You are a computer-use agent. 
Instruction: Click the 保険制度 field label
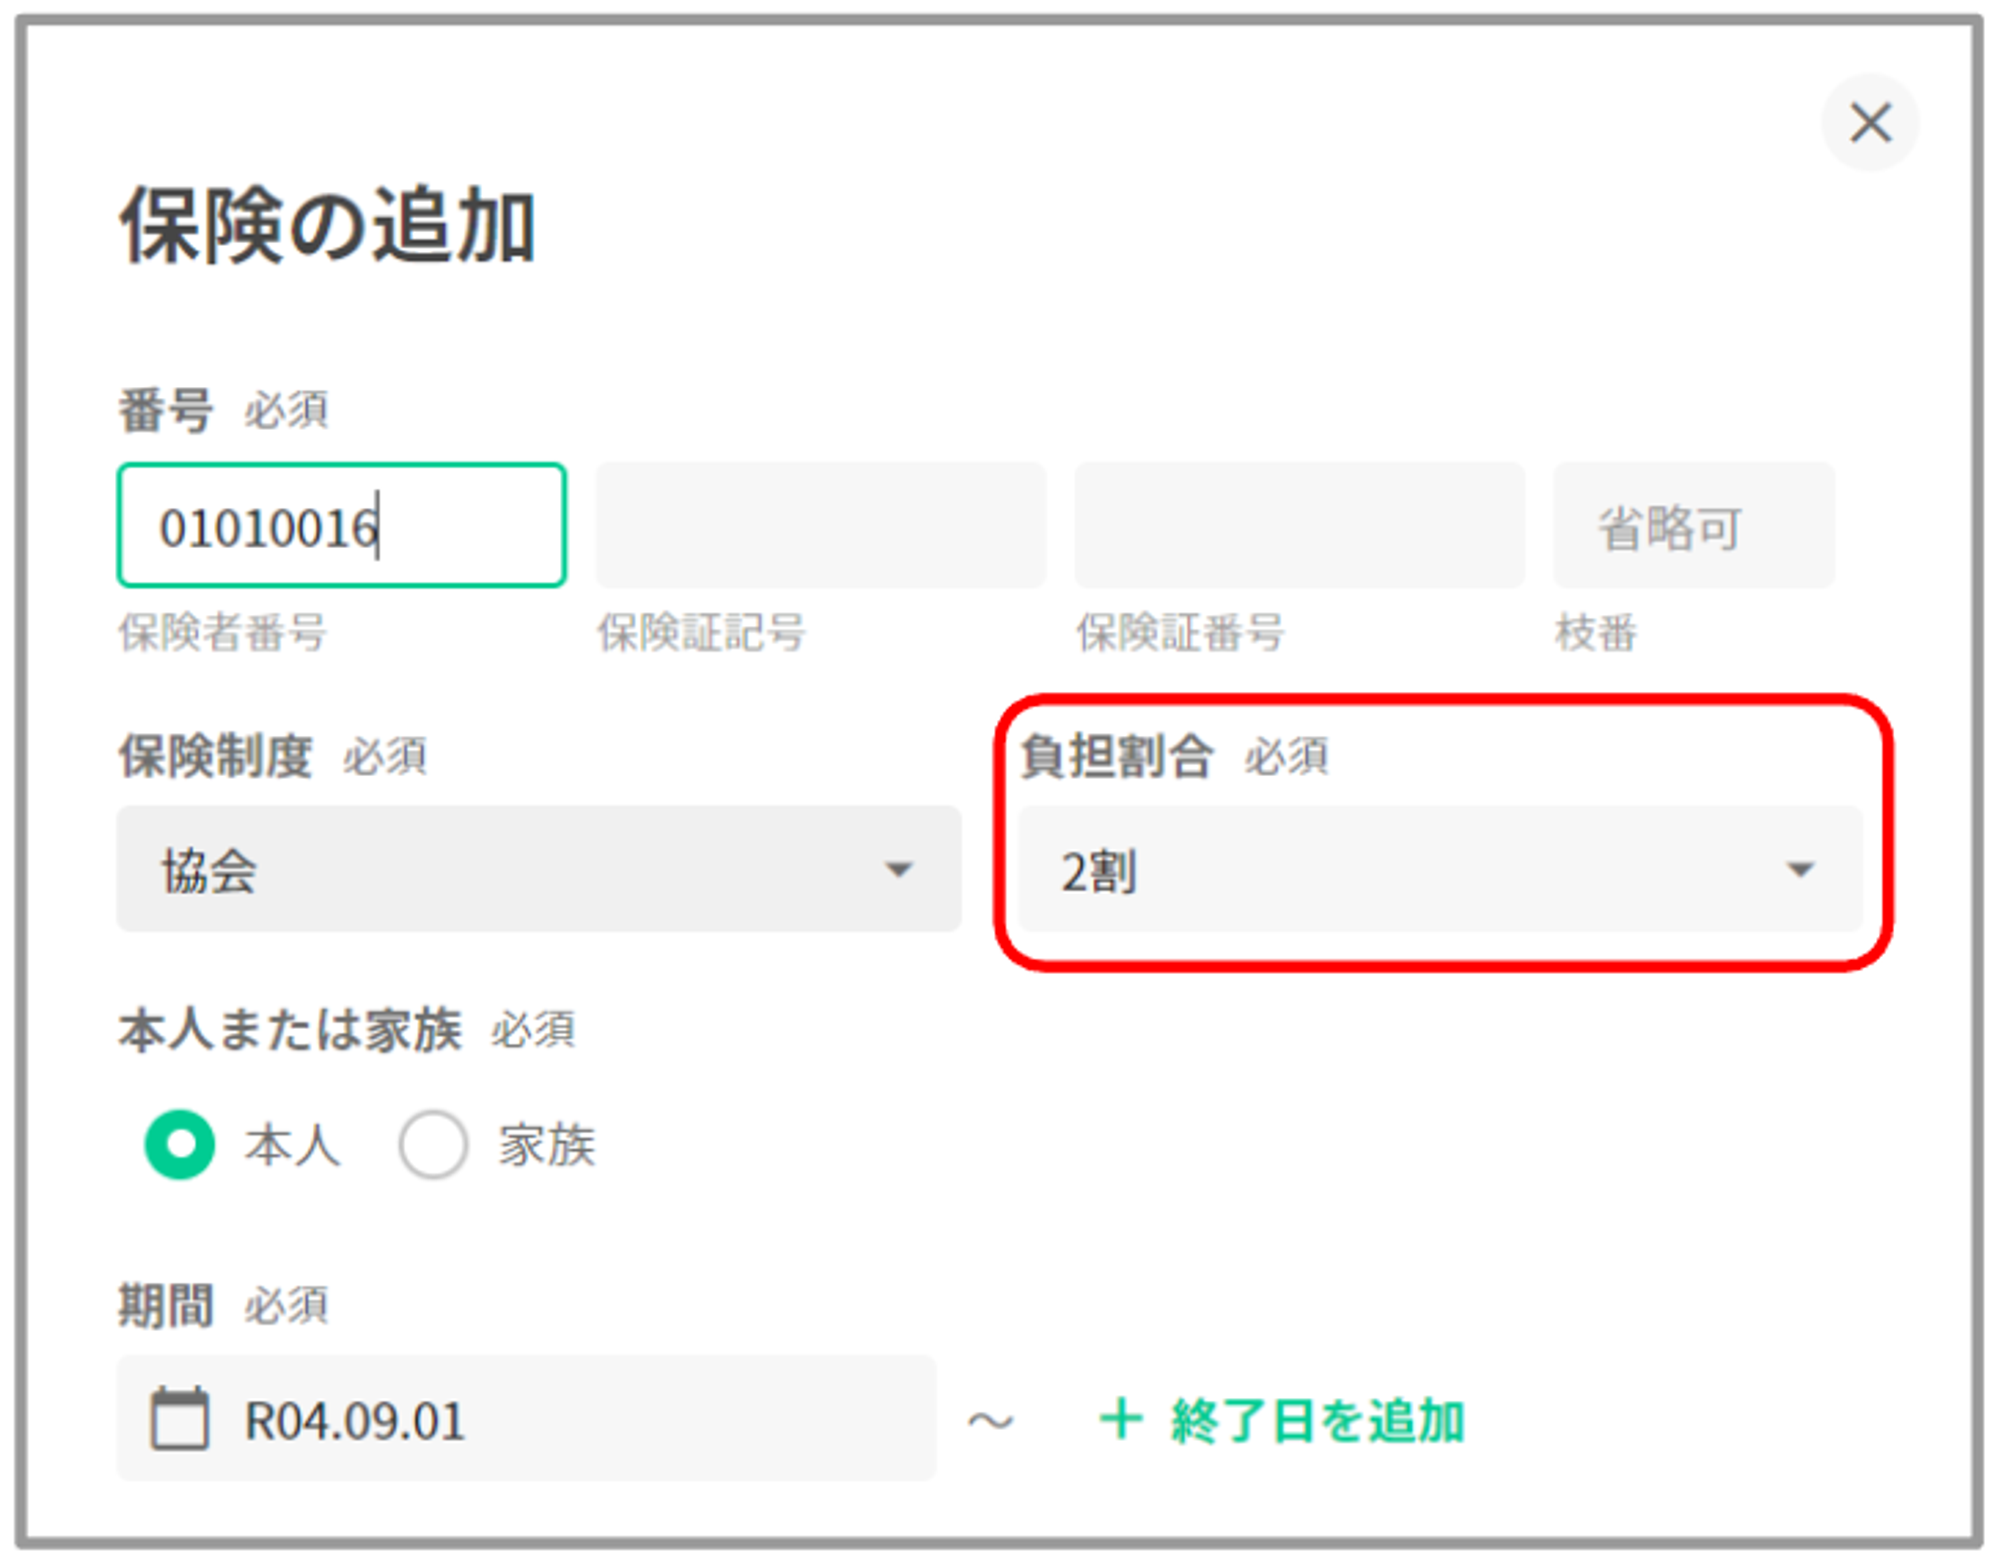216,756
